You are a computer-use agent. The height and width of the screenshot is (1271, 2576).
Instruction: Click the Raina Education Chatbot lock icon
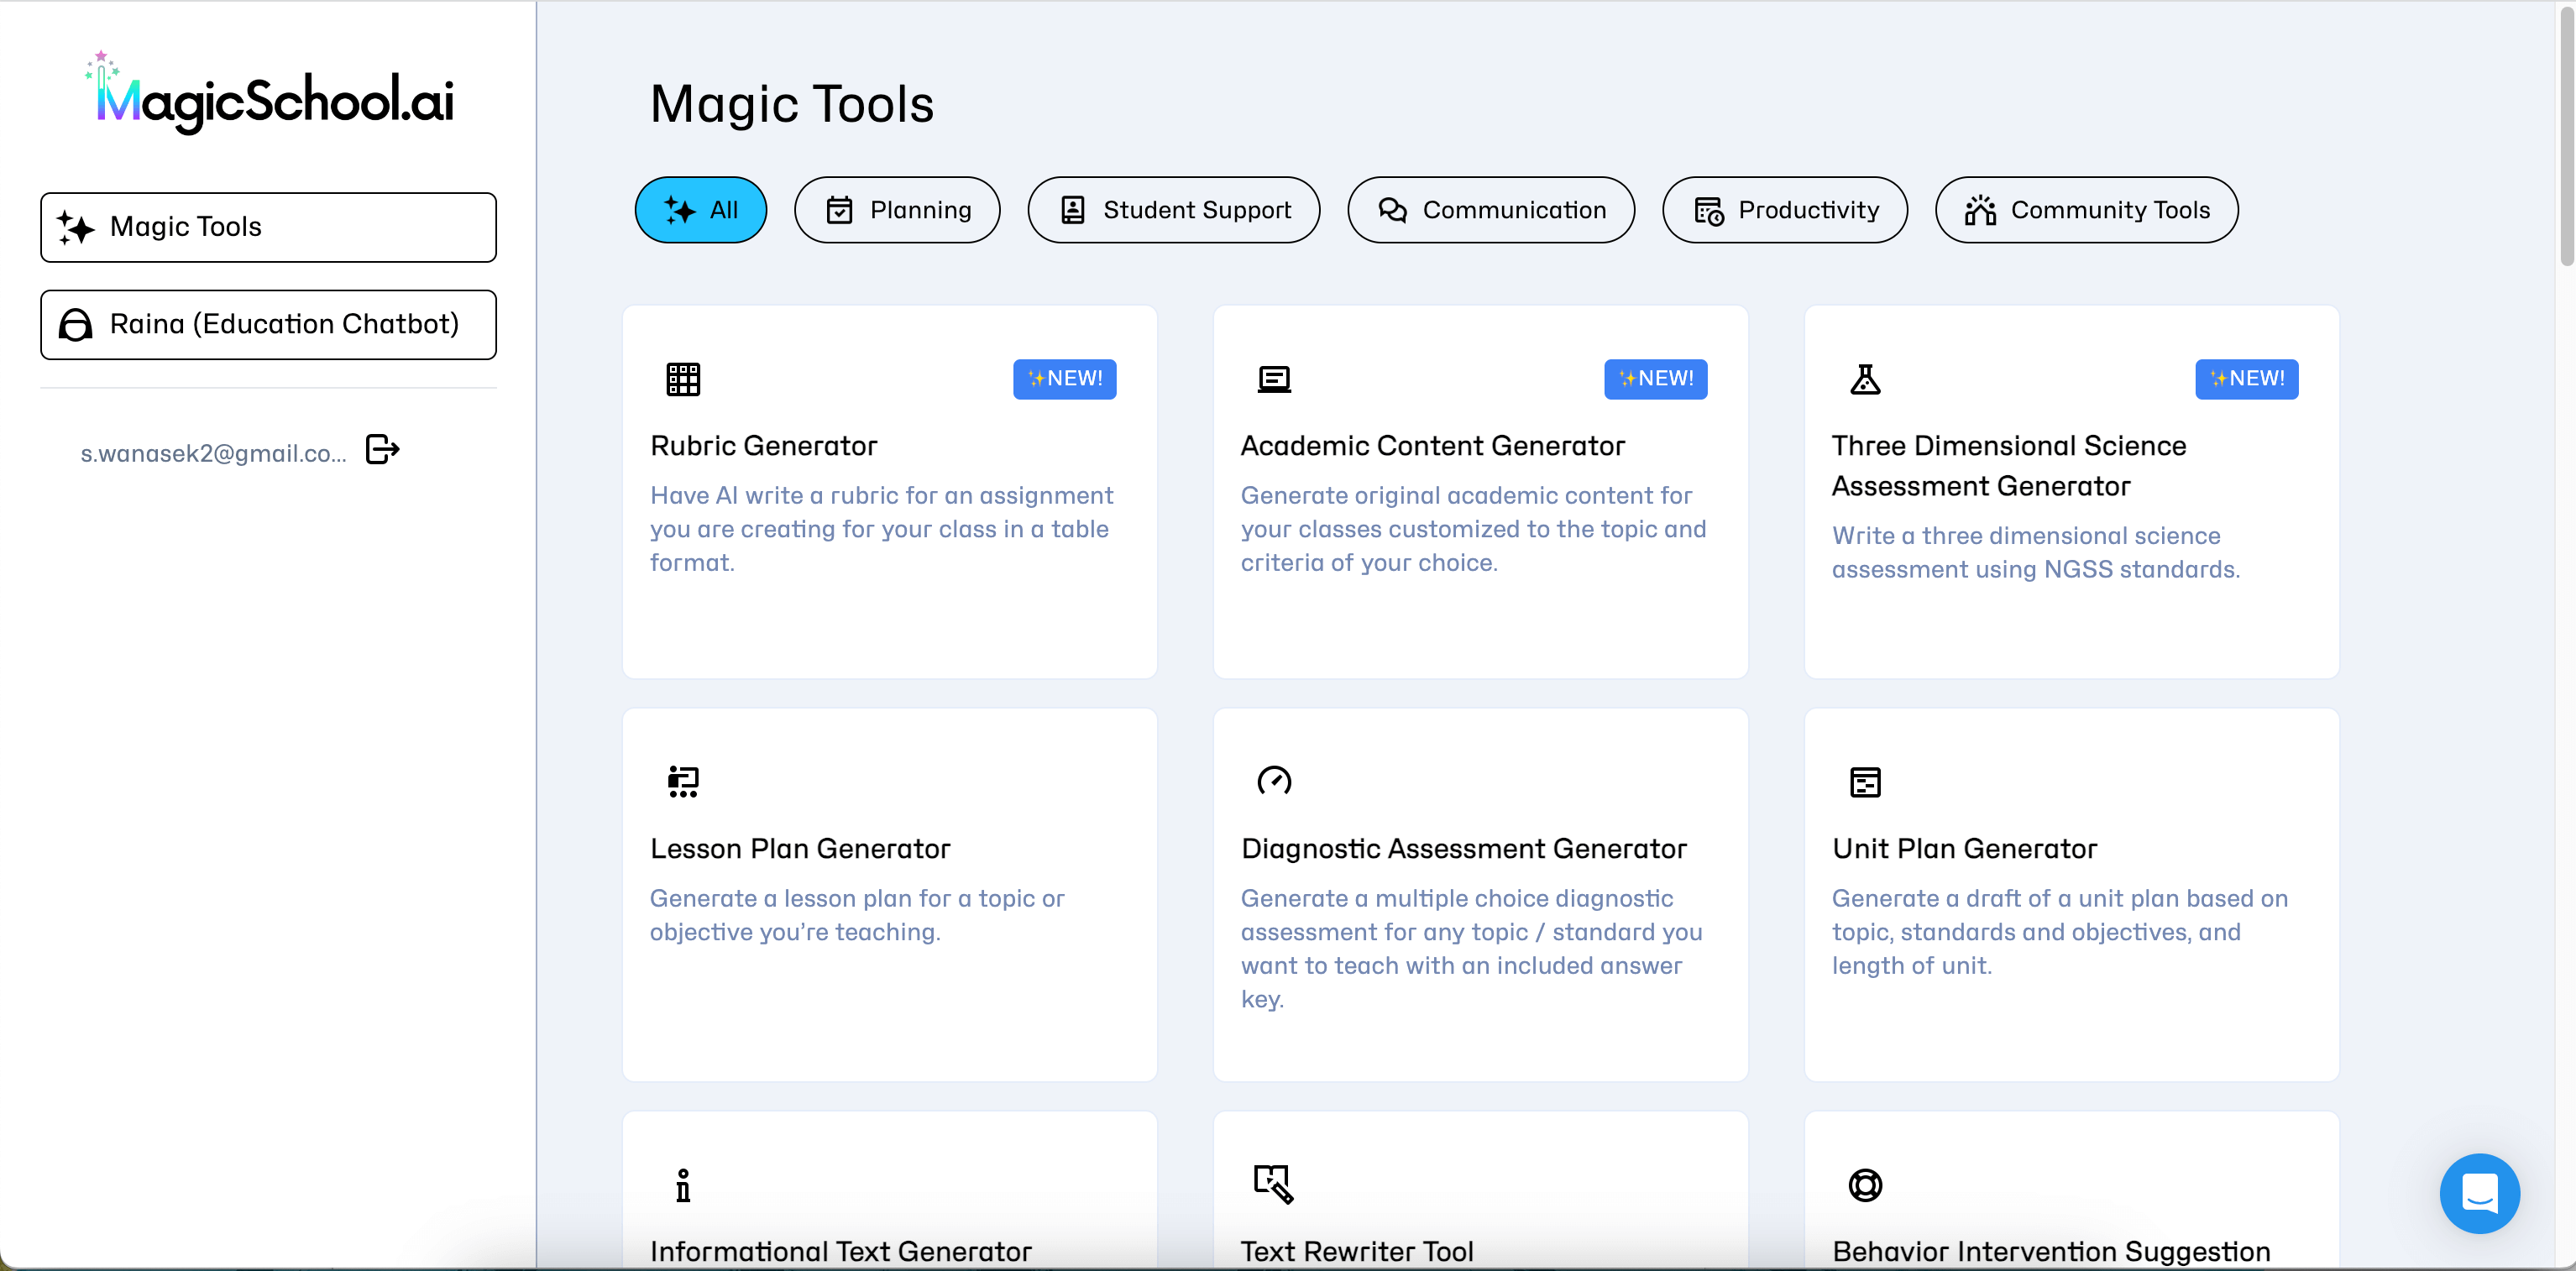[x=76, y=323]
